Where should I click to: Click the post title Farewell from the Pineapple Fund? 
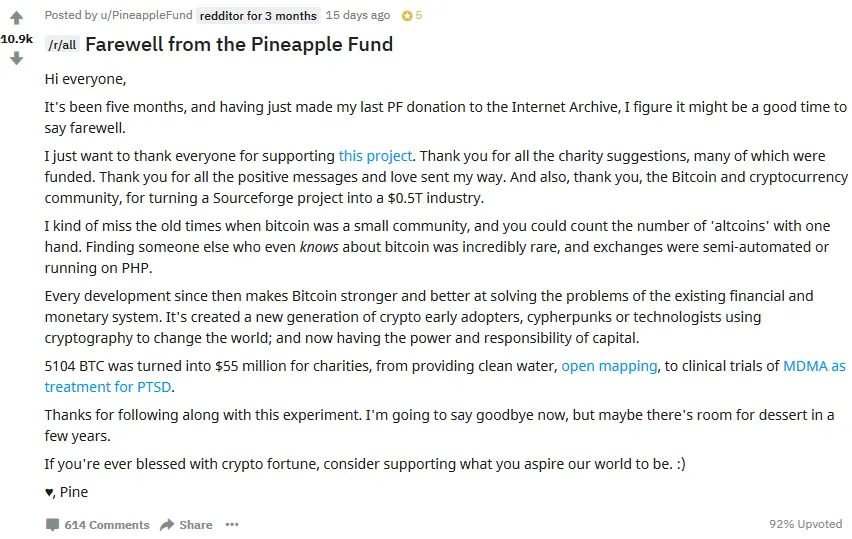coord(239,45)
